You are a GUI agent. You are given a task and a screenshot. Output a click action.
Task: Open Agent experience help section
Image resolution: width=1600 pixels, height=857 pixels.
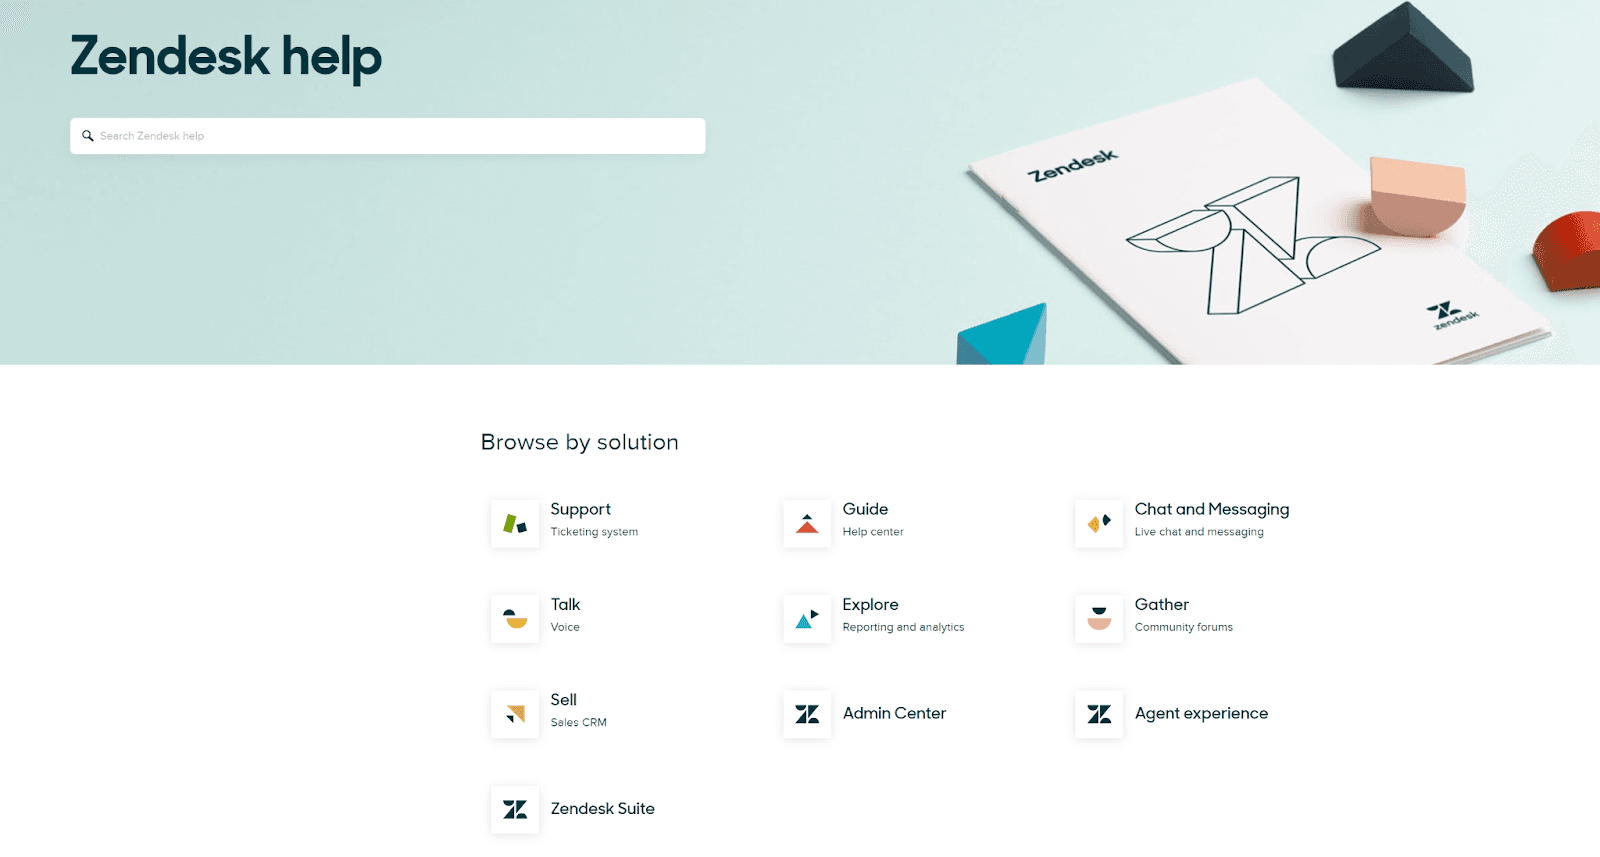click(1201, 713)
